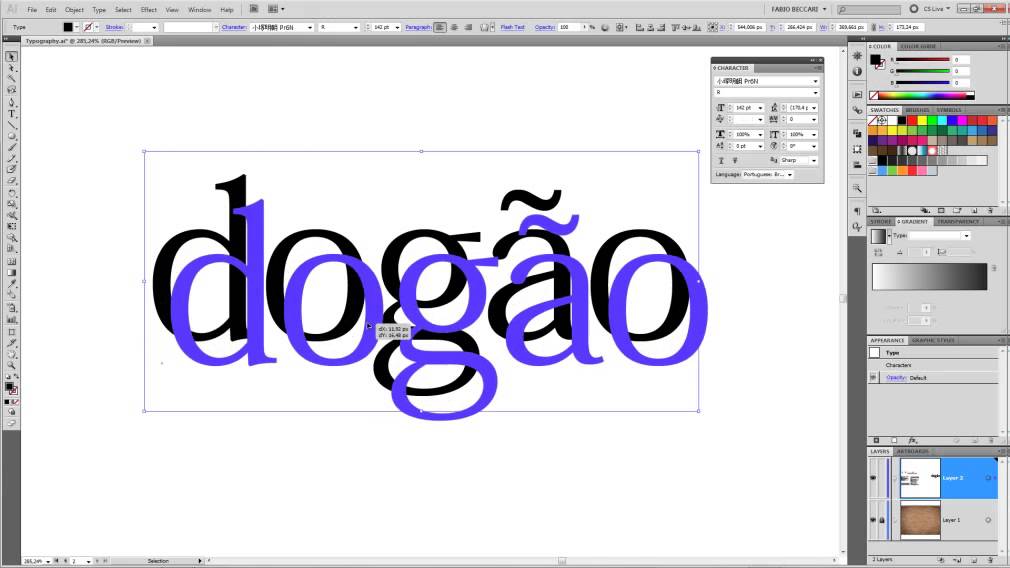Open font family dropdown in Character panel
Image resolution: width=1010 pixels, height=568 pixels.
coord(815,81)
